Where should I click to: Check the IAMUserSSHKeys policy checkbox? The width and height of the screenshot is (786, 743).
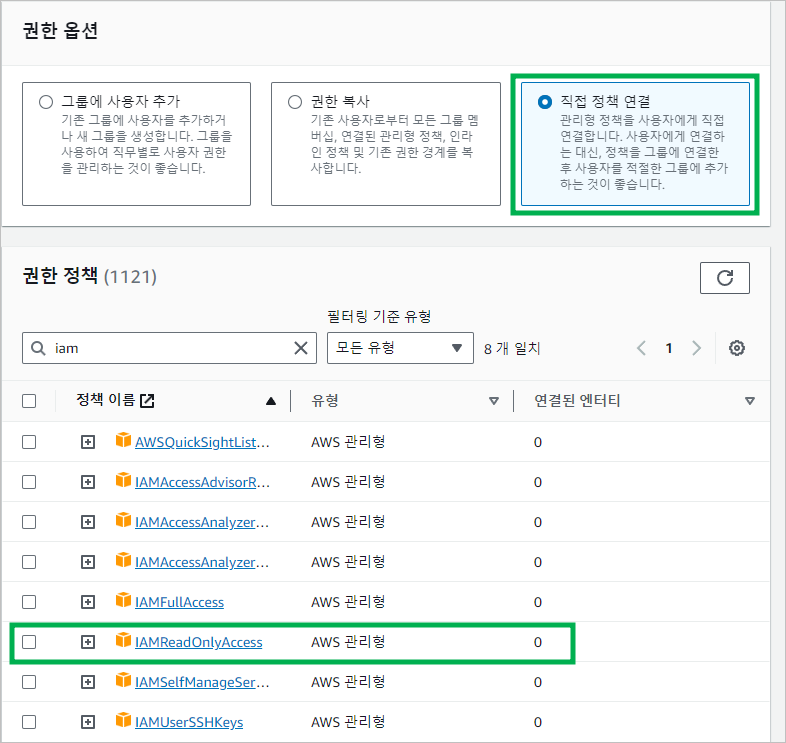pyautogui.click(x=29, y=722)
